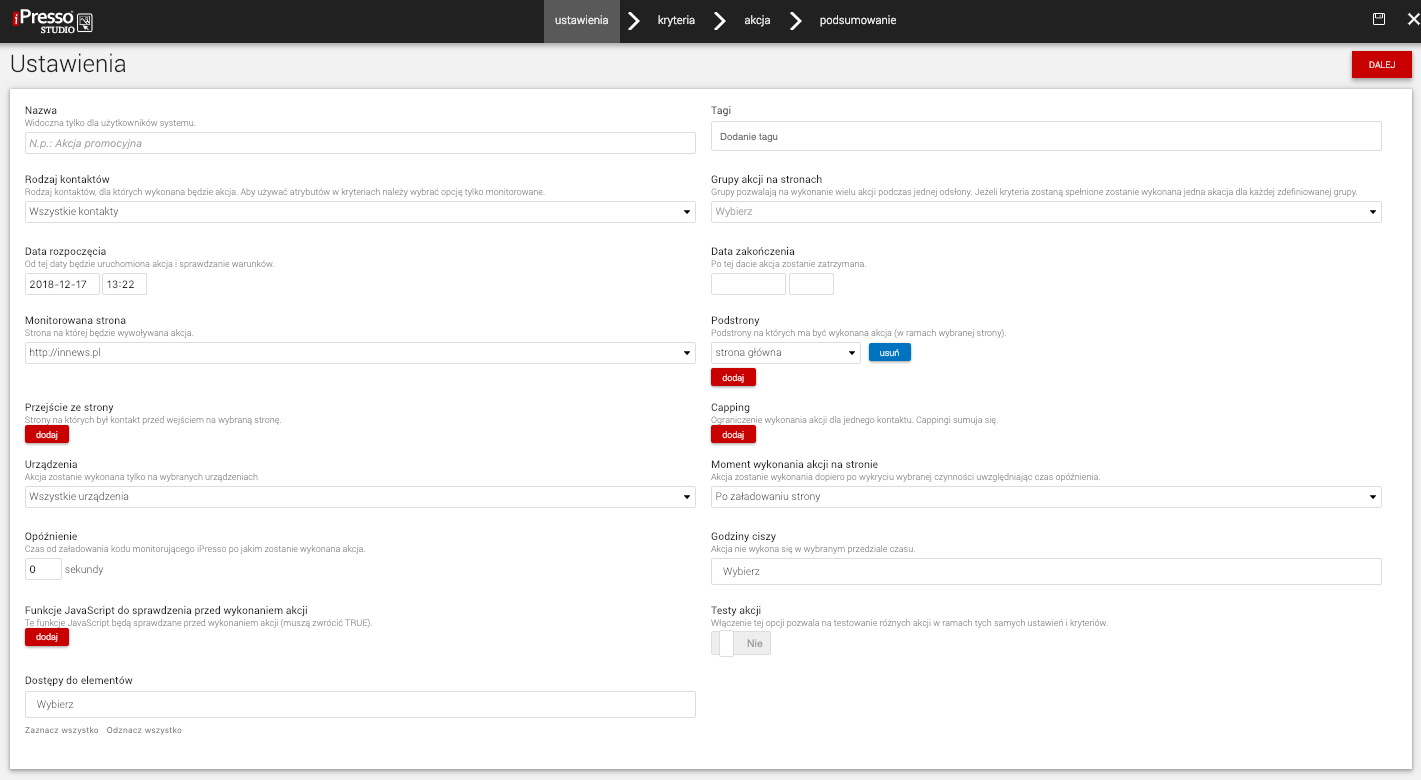Open the Urządzenia dropdown
The image size is (1421, 780).
pos(360,497)
